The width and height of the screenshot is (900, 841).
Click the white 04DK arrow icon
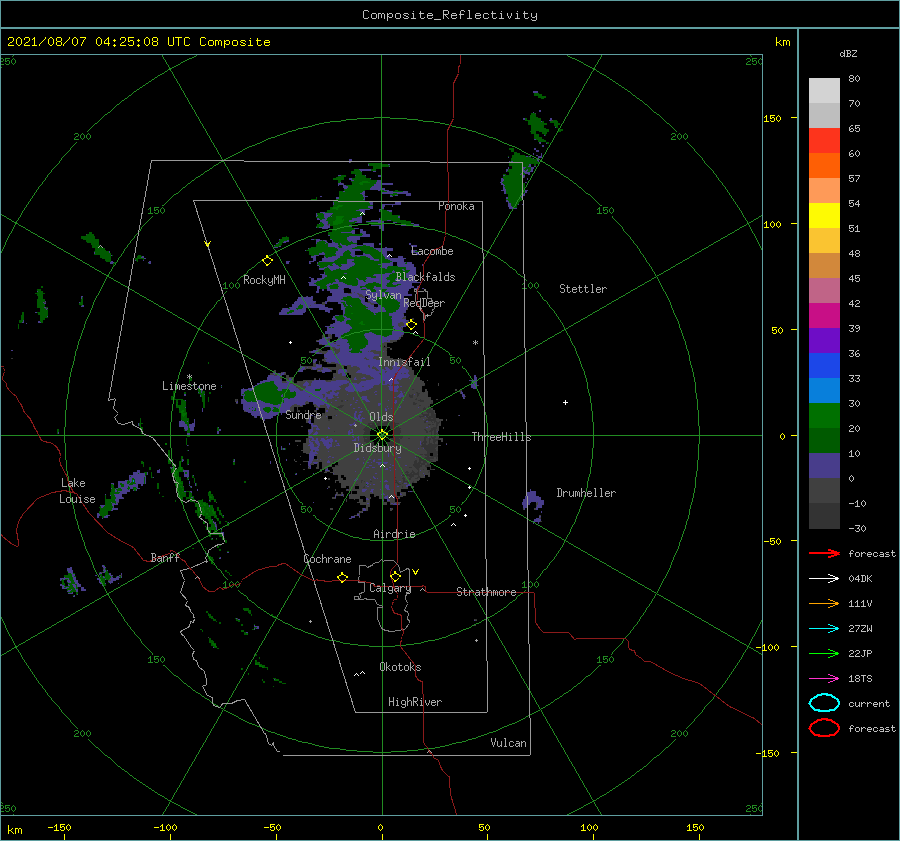(x=824, y=578)
